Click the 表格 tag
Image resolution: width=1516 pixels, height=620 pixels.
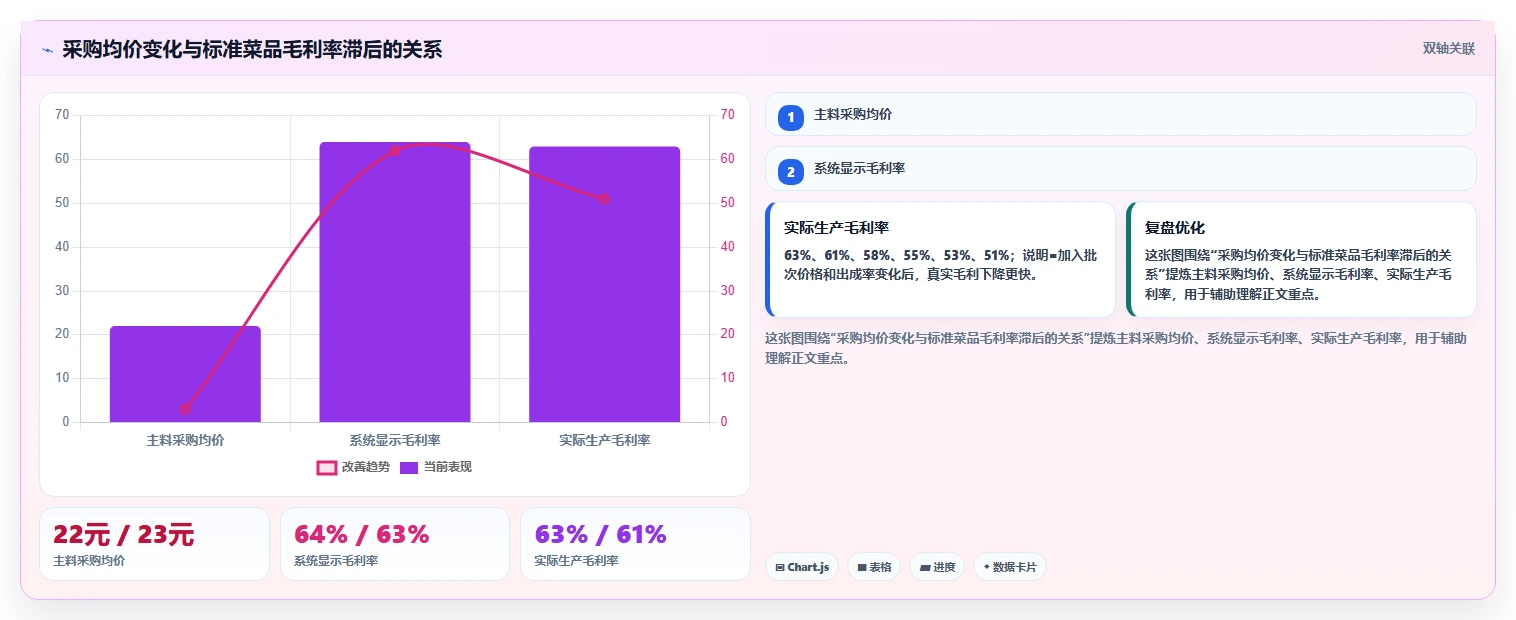[x=874, y=567]
